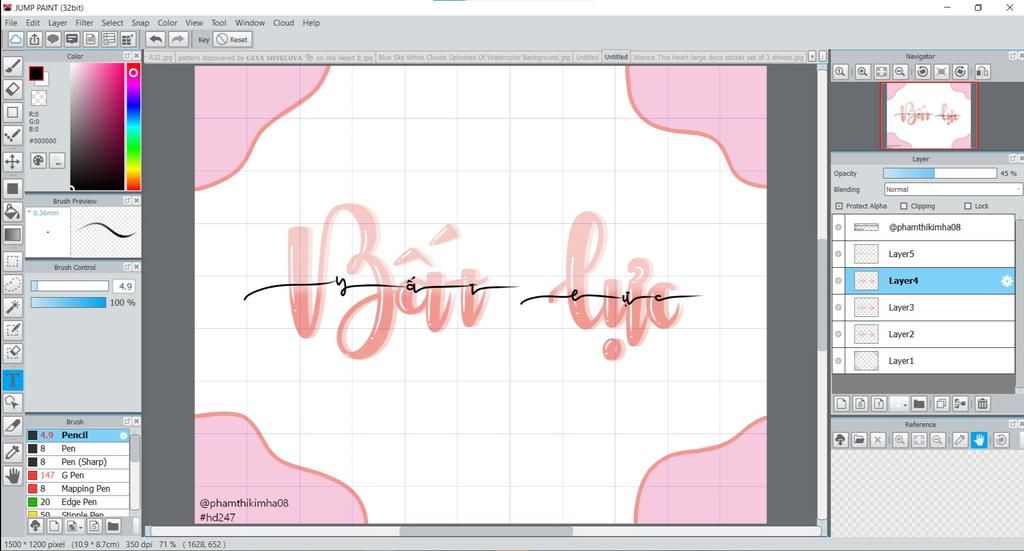The width and height of the screenshot is (1024, 551).
Task: Select the Edge Pen brush
Action: click(78, 502)
